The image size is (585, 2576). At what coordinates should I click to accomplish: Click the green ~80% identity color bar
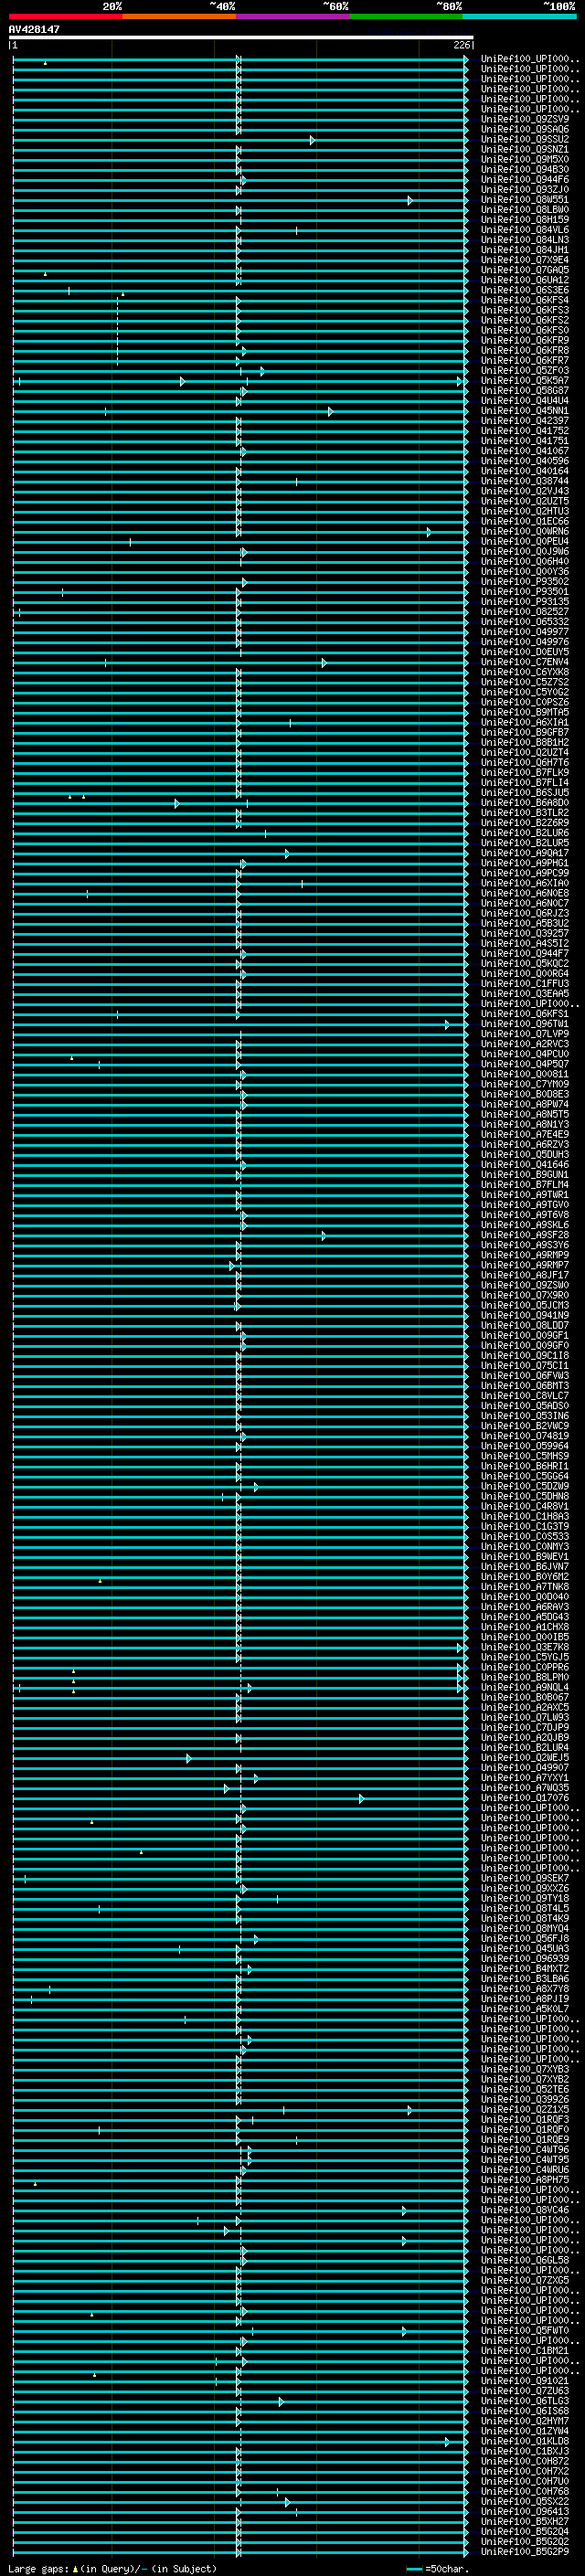coord(405,16)
